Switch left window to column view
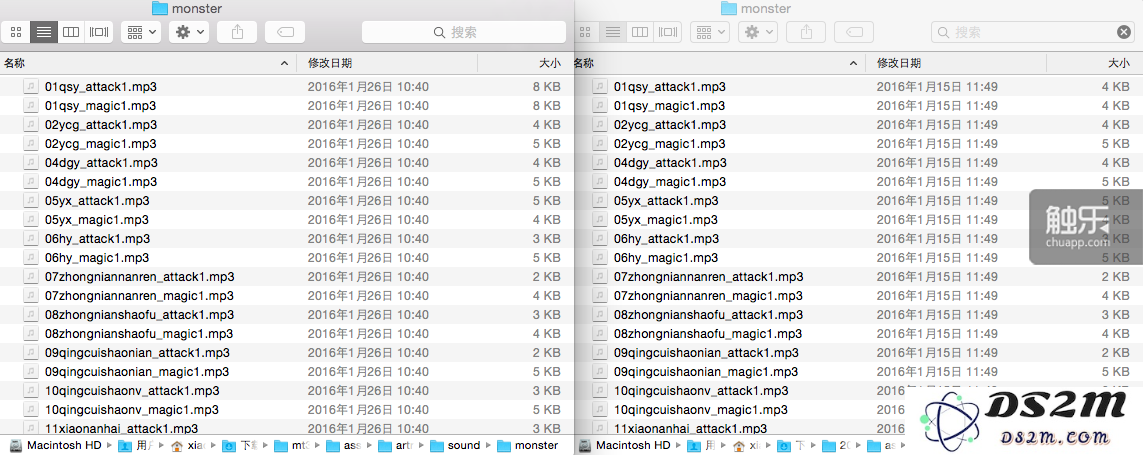Viewport: 1143px width, 455px height. [71, 32]
